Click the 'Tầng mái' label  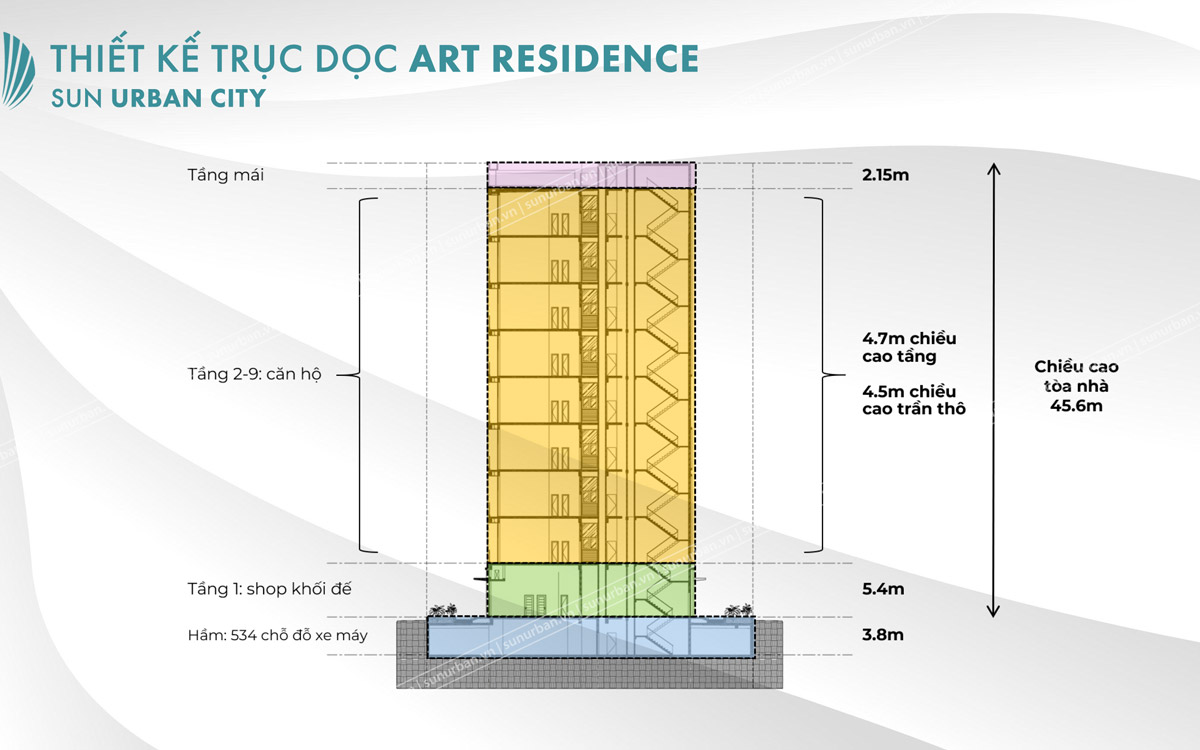225,176
